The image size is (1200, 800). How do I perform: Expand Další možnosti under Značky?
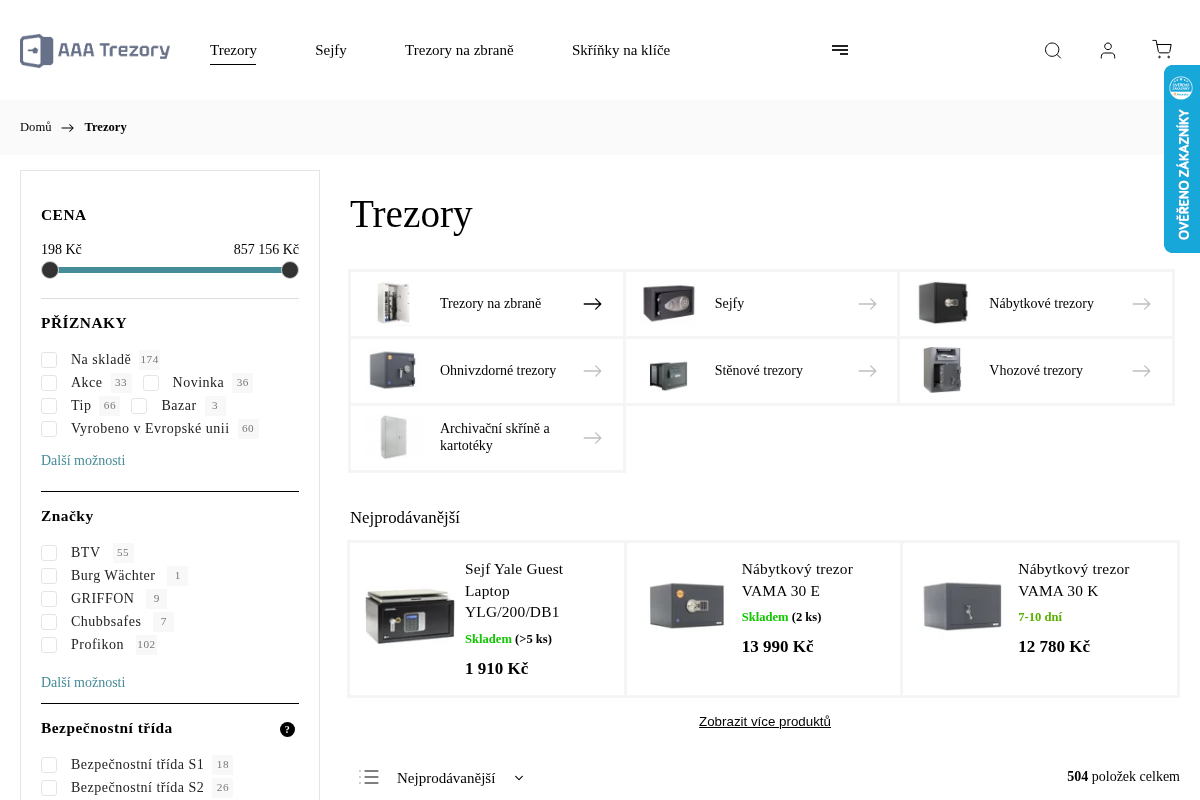tap(83, 683)
